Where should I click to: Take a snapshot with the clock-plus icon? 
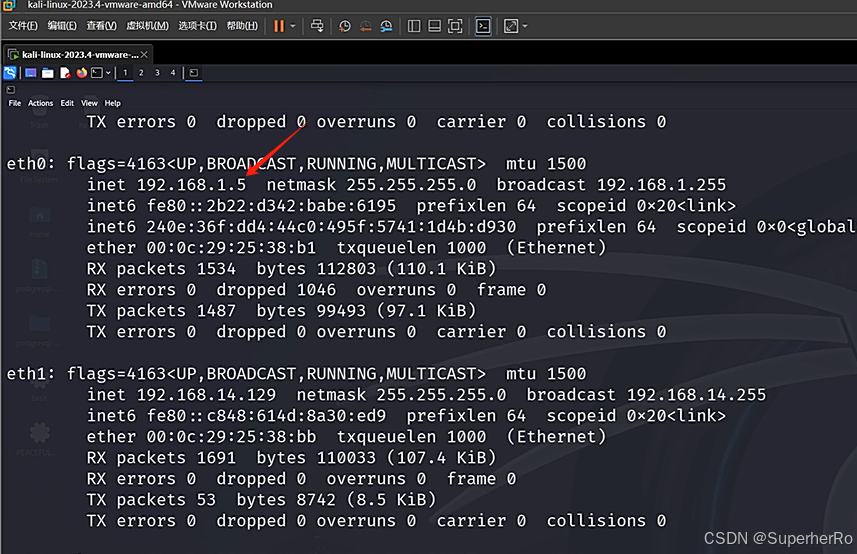345,26
